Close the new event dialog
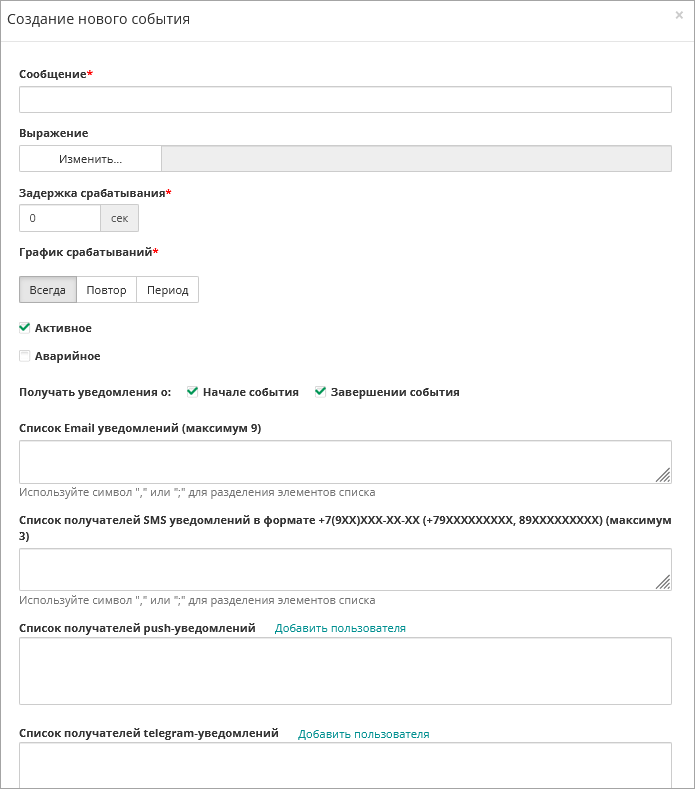This screenshot has height=789, width=695. (679, 15)
